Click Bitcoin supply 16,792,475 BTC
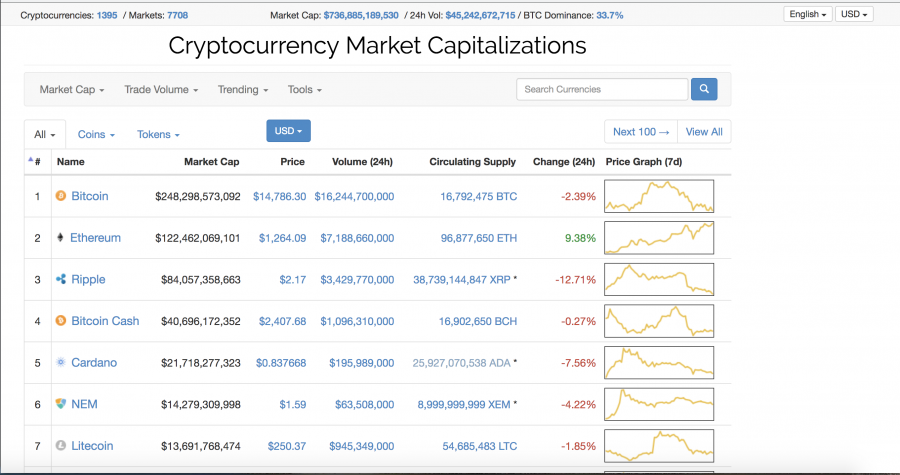 479,197
